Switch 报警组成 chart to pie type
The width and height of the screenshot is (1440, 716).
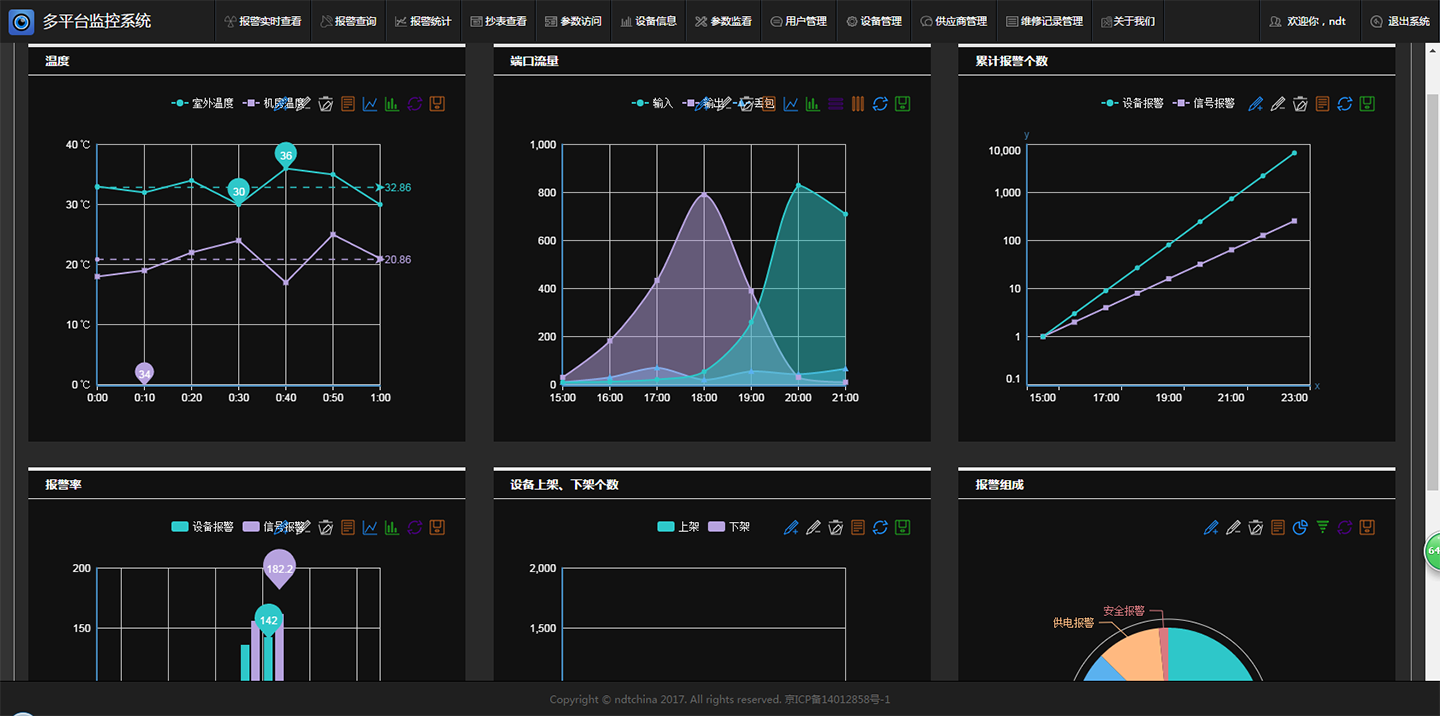[1300, 527]
